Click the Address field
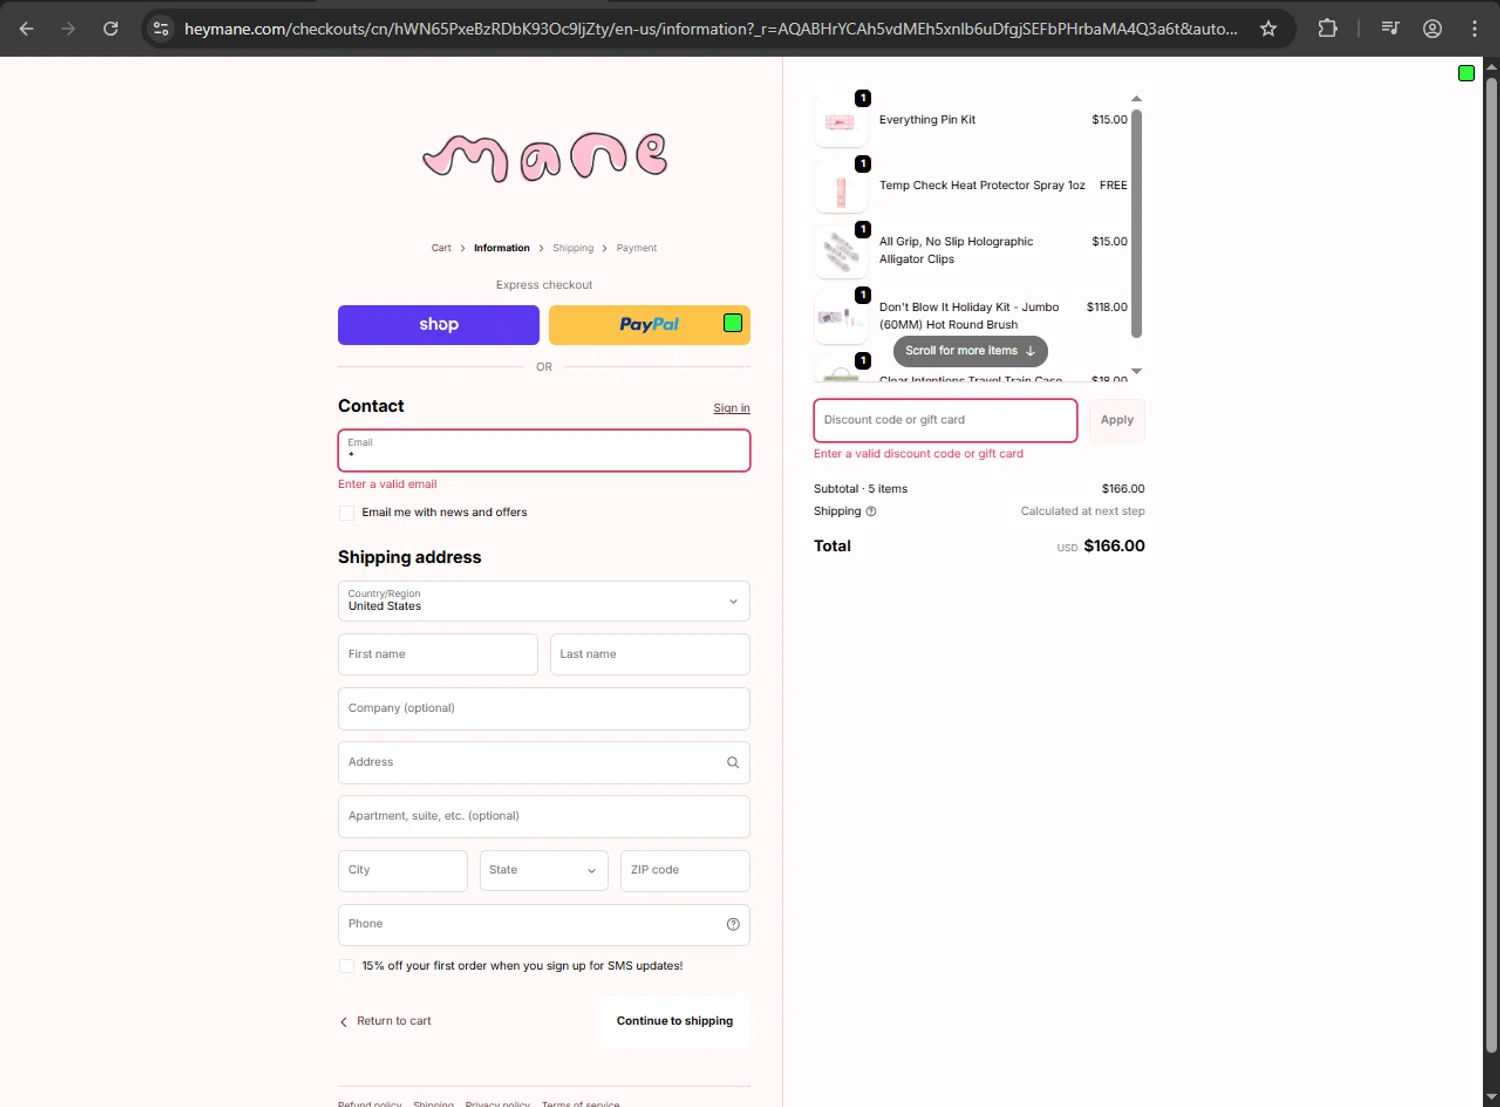This screenshot has width=1500, height=1107. pyautogui.click(x=544, y=763)
